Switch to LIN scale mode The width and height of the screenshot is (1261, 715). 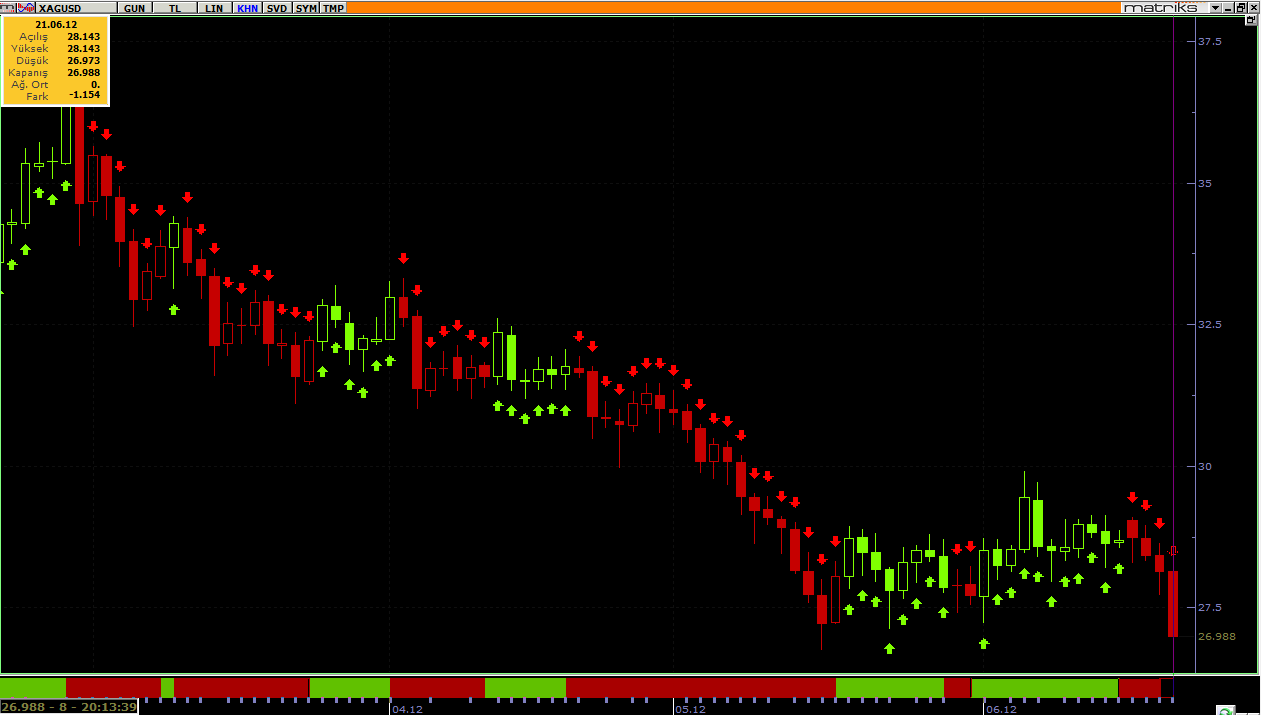point(214,8)
